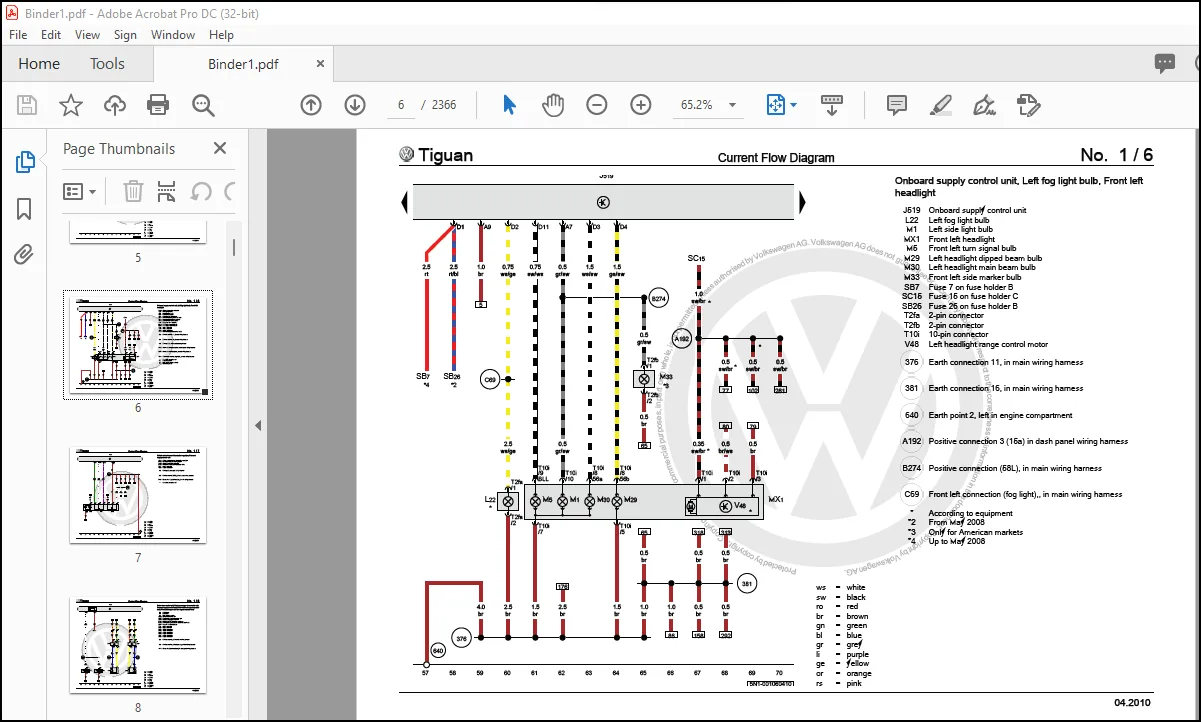This screenshot has height=722, width=1201.
Task: Click 'Only for American markets' note
Action: [x=975, y=532]
